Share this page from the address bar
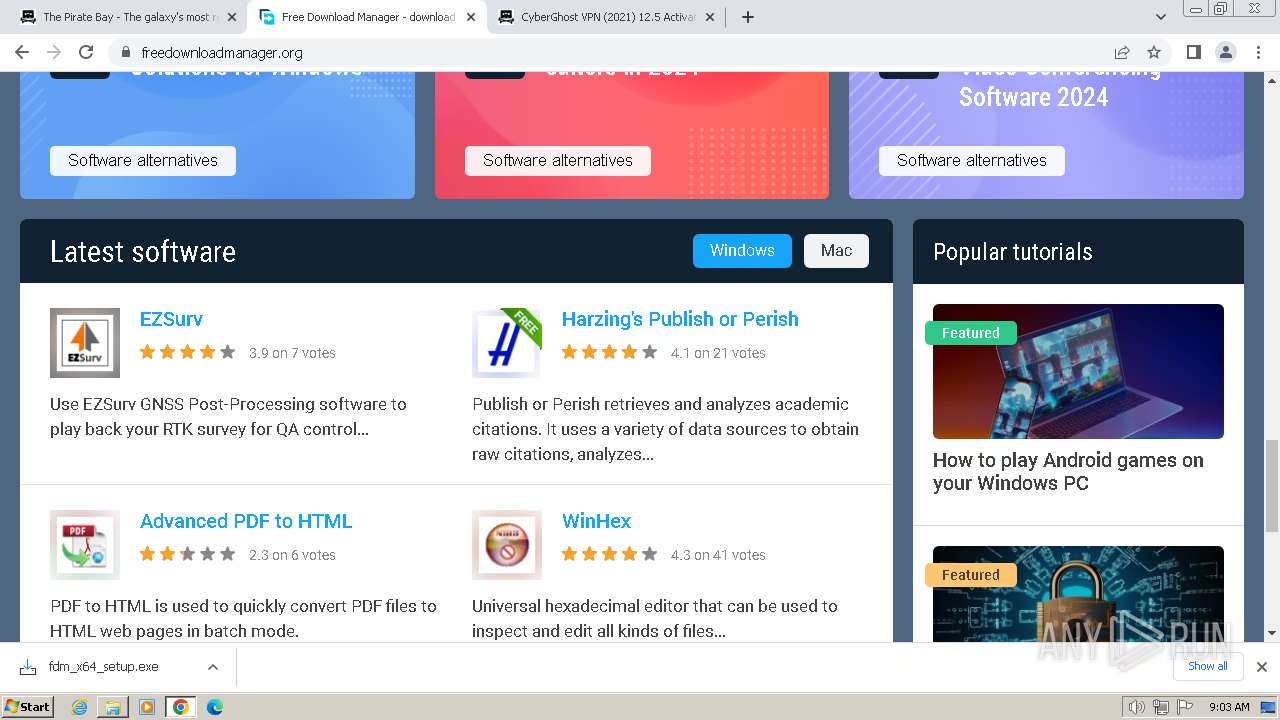Screen dimensions: 1280x720 (1122, 52)
